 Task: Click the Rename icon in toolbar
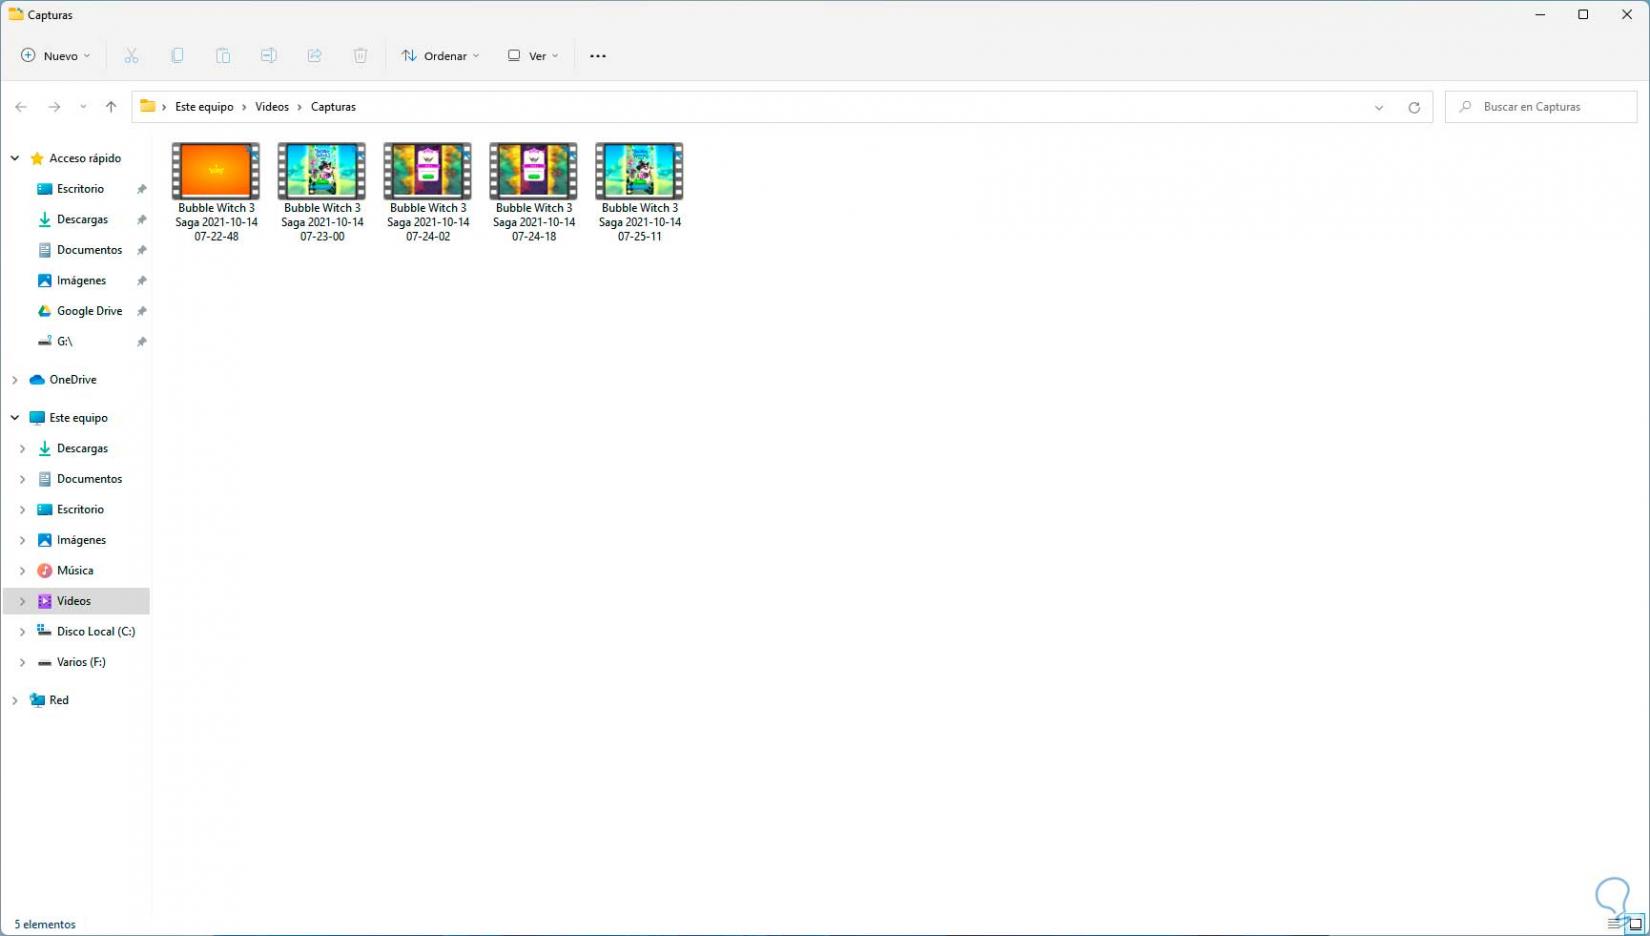[x=269, y=56]
